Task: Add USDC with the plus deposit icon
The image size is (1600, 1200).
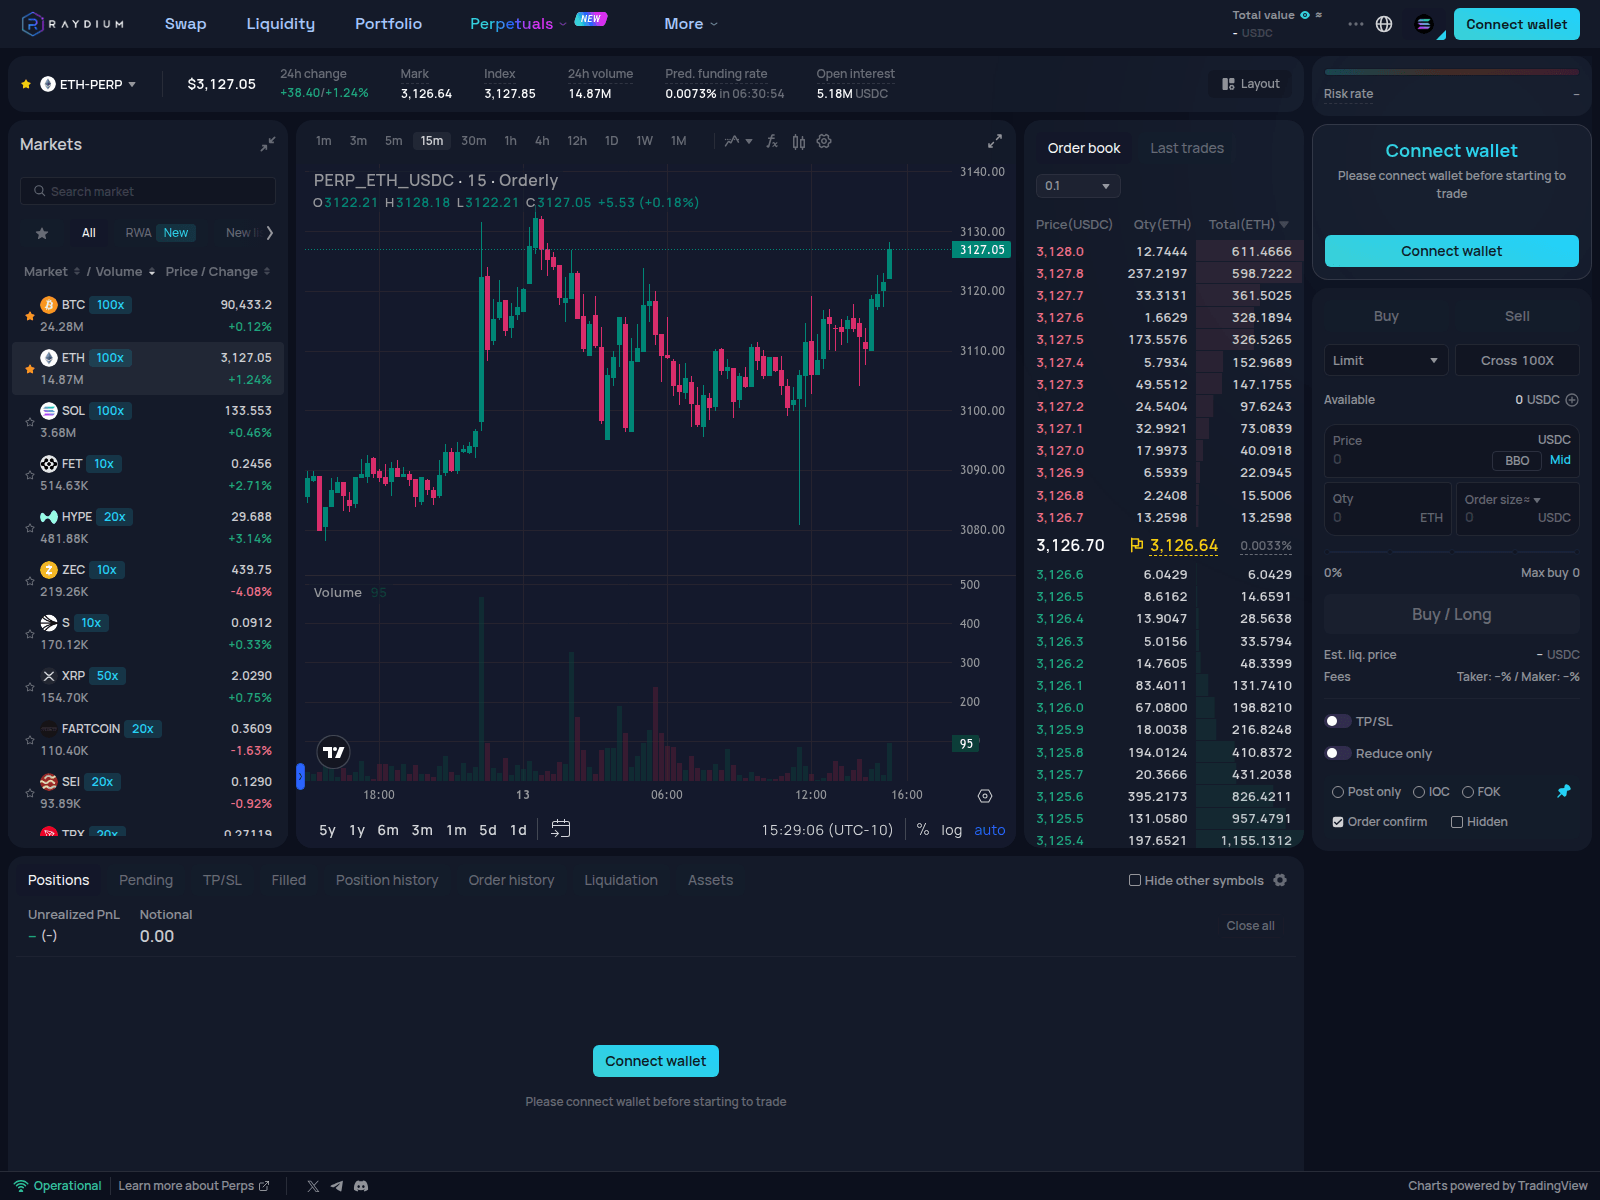Action: (1572, 400)
